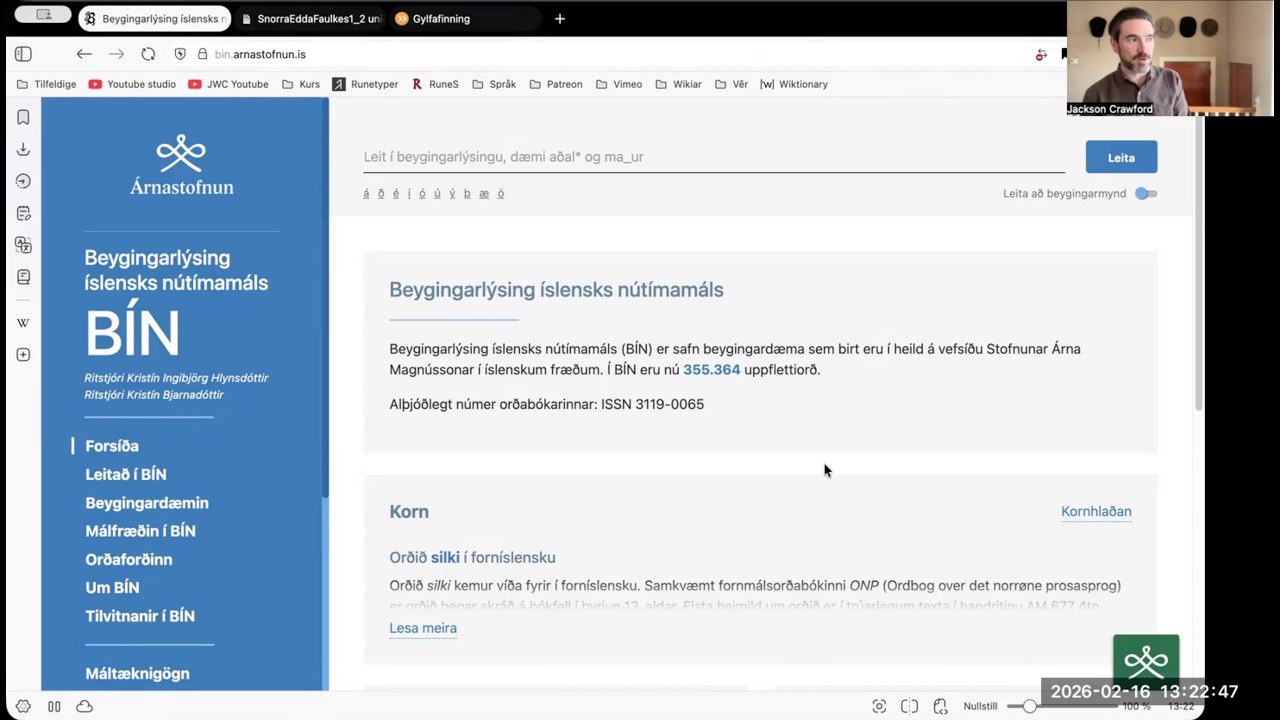Open the Runetyper bookmark
Screen dimensions: 1280x720
(366, 84)
